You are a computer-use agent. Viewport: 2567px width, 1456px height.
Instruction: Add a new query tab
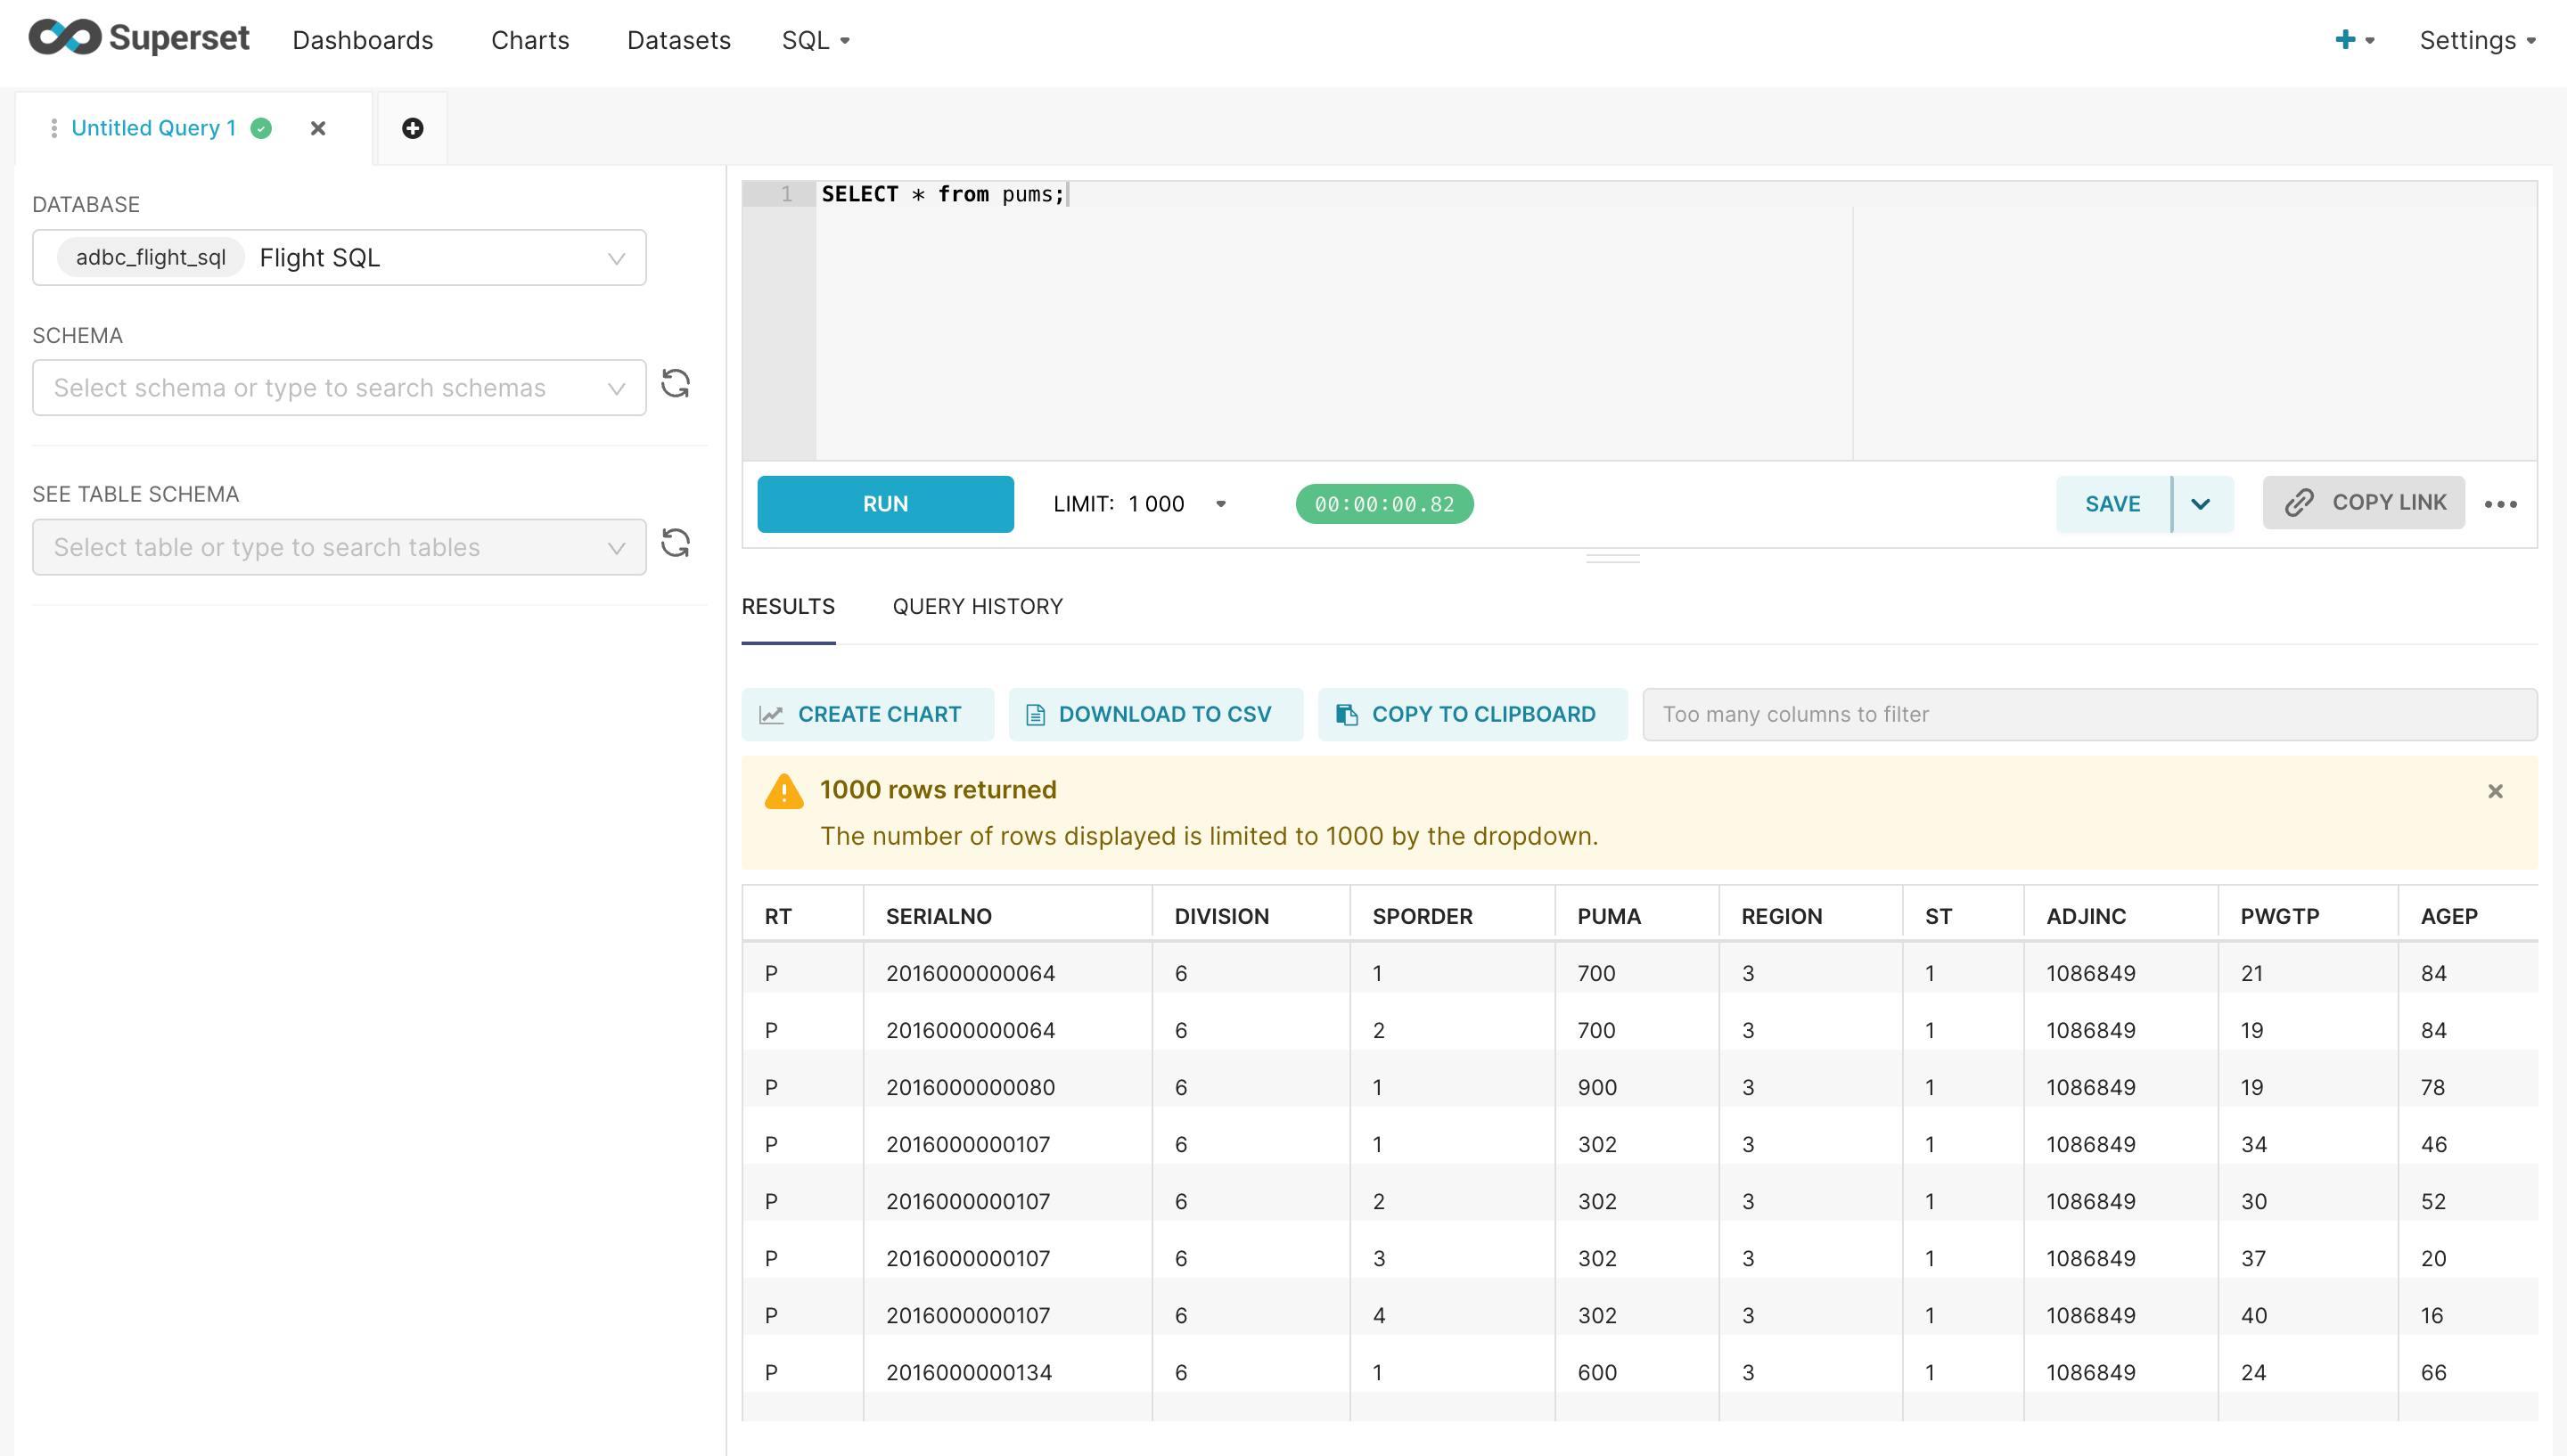click(x=412, y=128)
